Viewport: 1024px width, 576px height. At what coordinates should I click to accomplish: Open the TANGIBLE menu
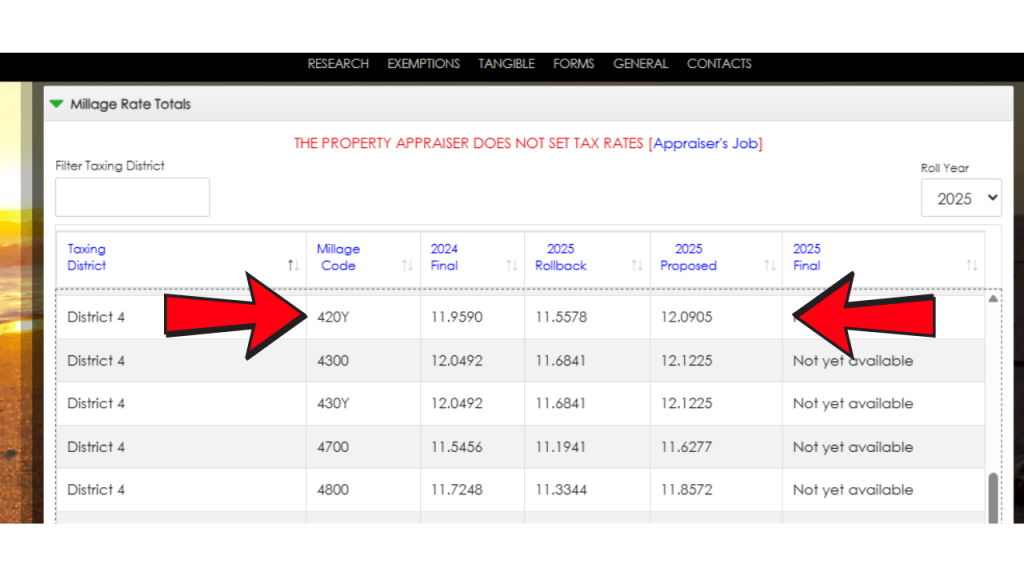point(507,64)
